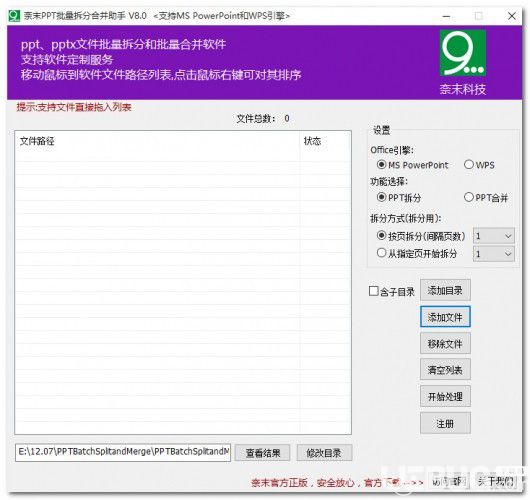
Task: Click the 修改目录 button
Action: [x=324, y=453]
